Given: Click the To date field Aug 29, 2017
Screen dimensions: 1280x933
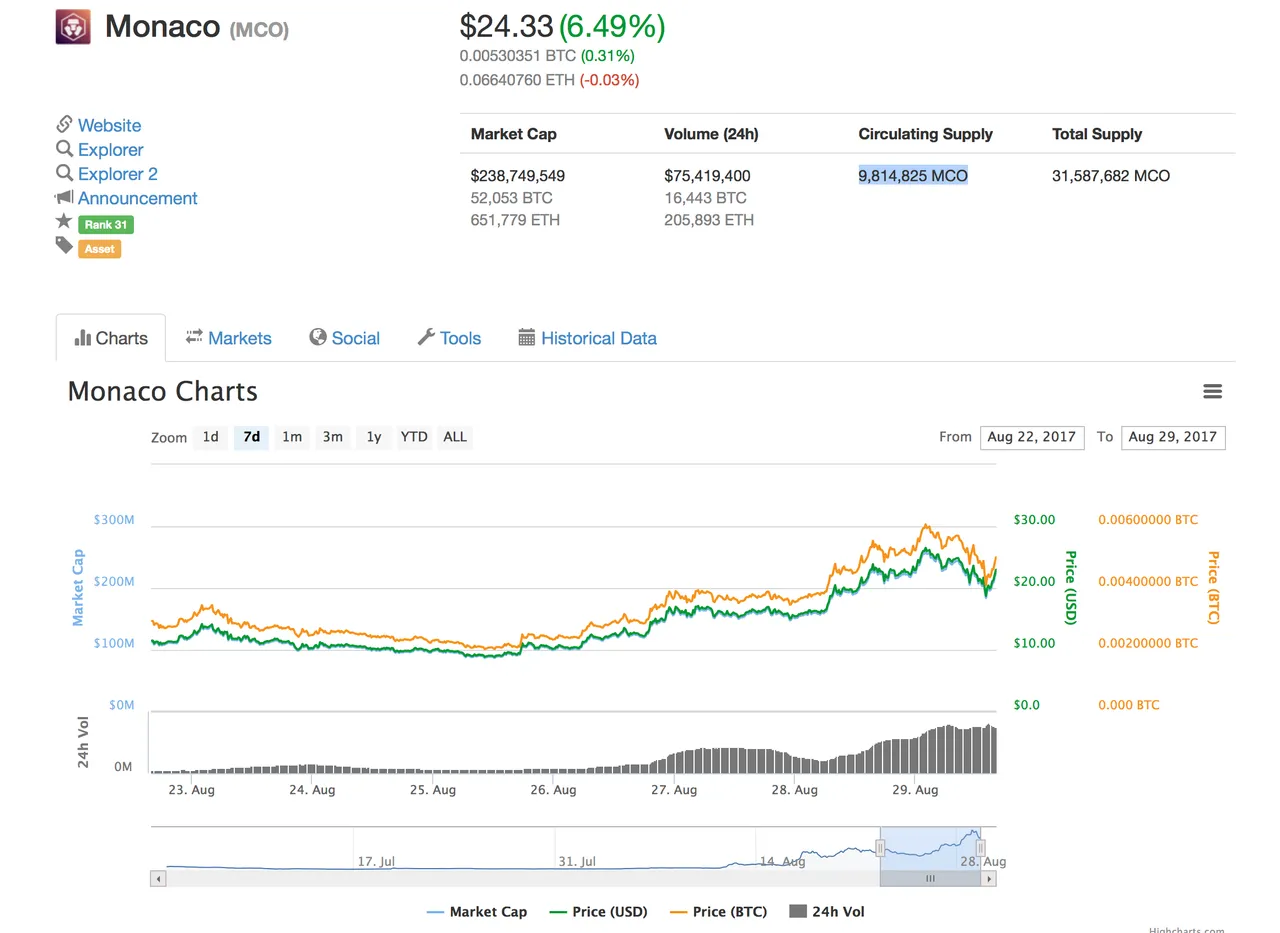Looking at the screenshot, I should (1173, 437).
